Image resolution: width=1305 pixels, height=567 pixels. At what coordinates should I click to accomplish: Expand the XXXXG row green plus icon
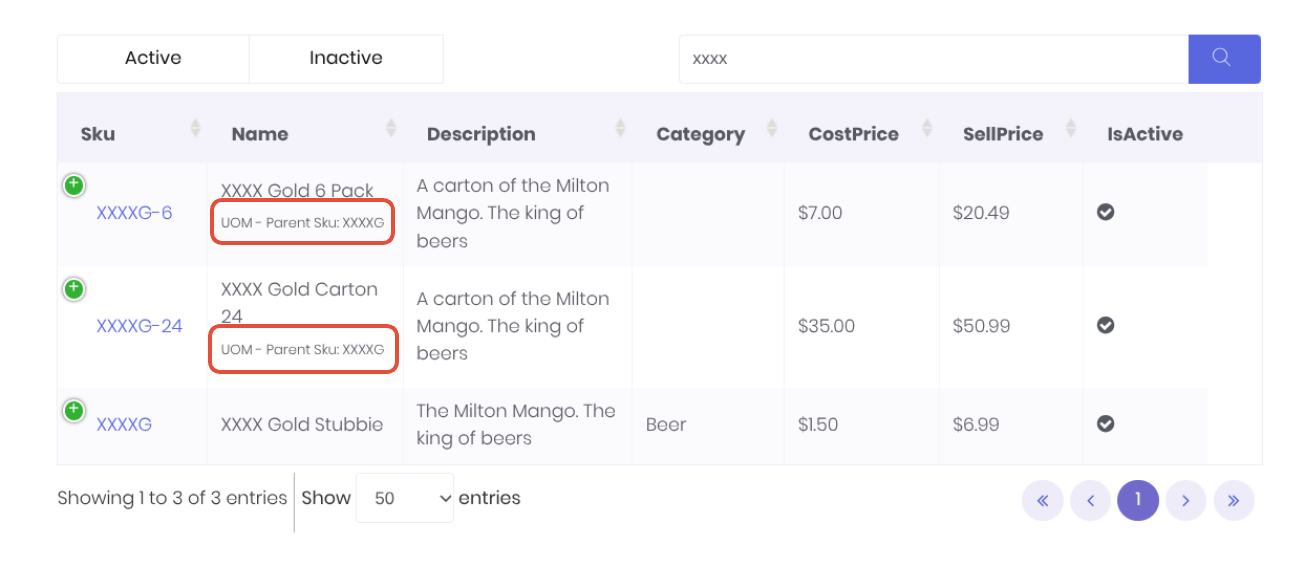click(74, 410)
